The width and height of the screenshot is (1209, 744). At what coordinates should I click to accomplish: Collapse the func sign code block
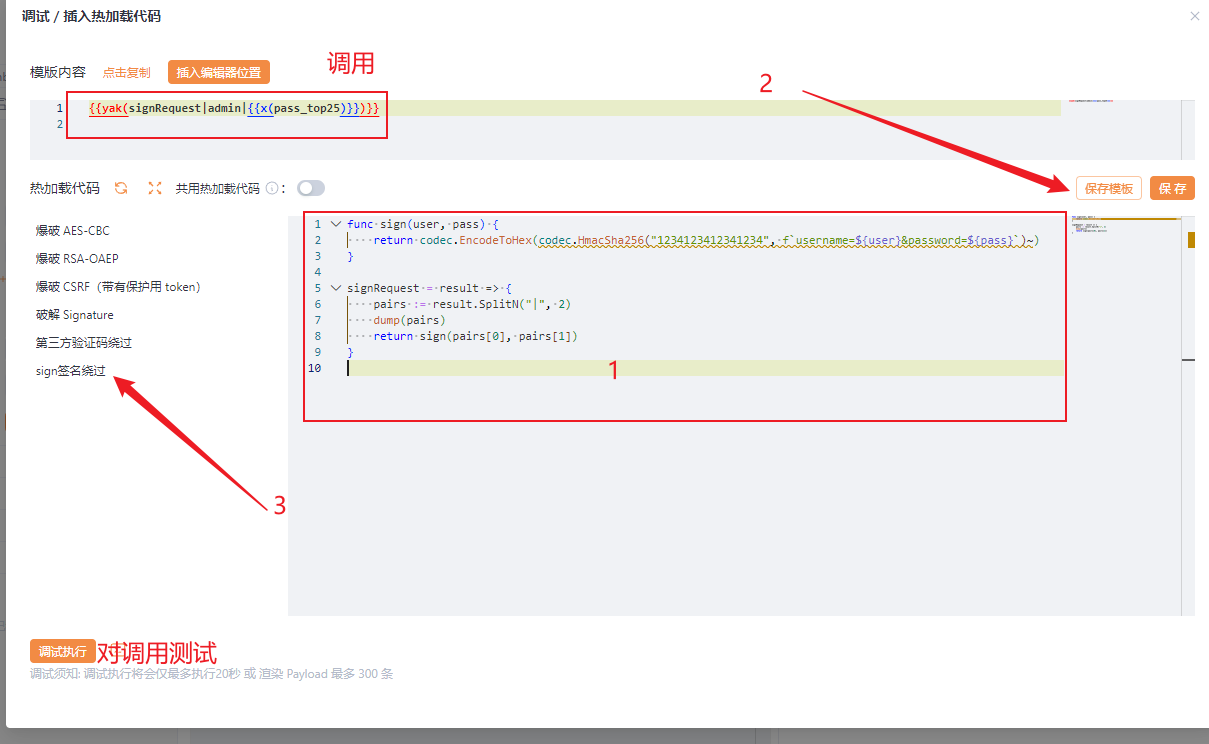[335, 224]
